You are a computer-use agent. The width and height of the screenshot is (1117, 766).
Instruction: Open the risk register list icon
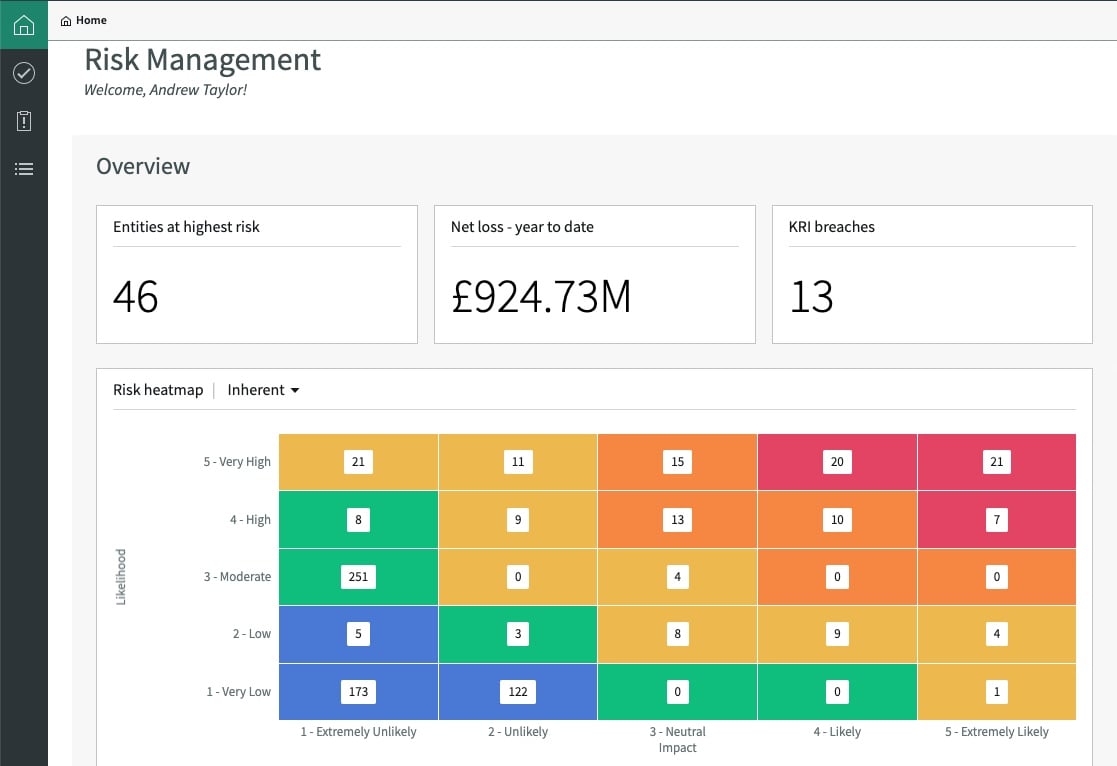point(24,168)
